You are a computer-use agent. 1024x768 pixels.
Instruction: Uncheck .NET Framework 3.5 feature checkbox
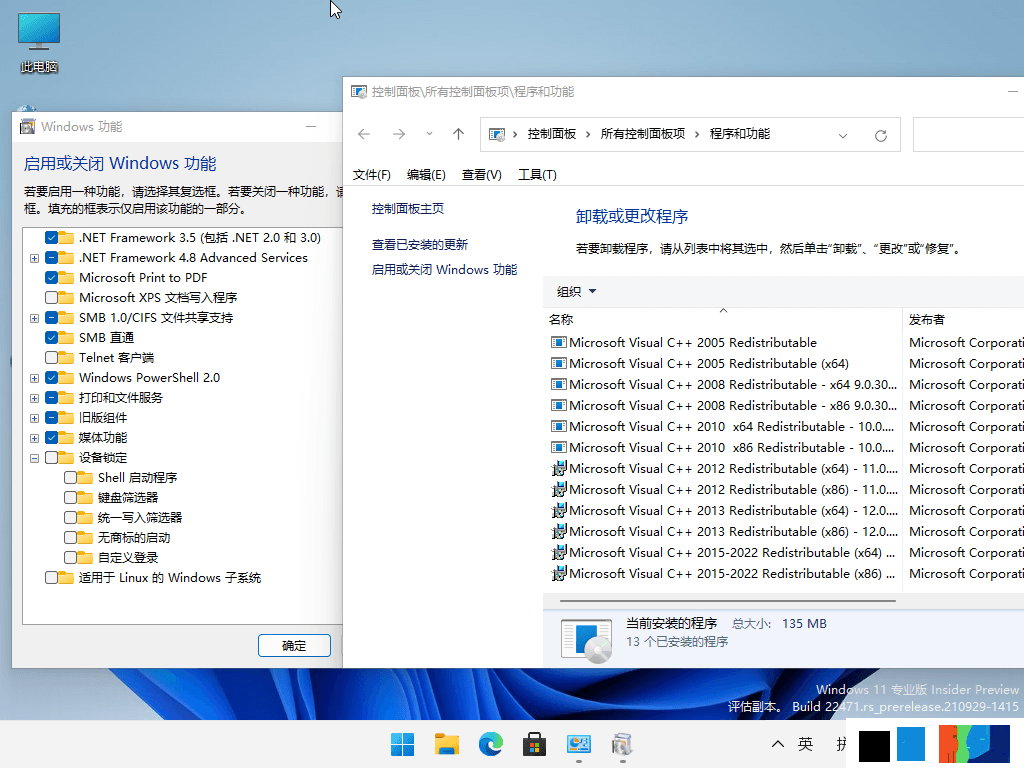point(52,238)
